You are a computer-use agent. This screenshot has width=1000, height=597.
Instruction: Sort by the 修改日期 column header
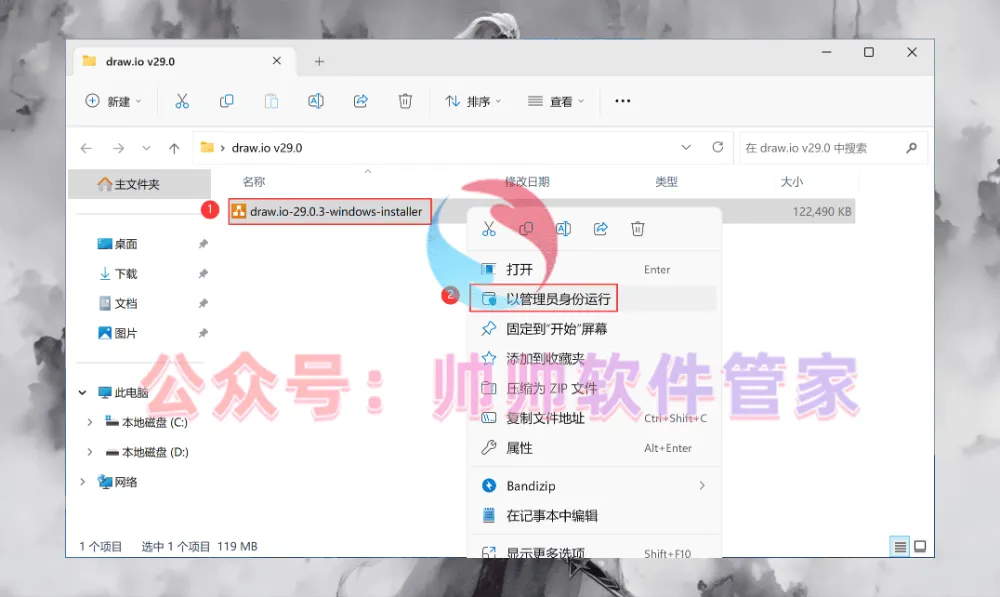[x=527, y=182]
